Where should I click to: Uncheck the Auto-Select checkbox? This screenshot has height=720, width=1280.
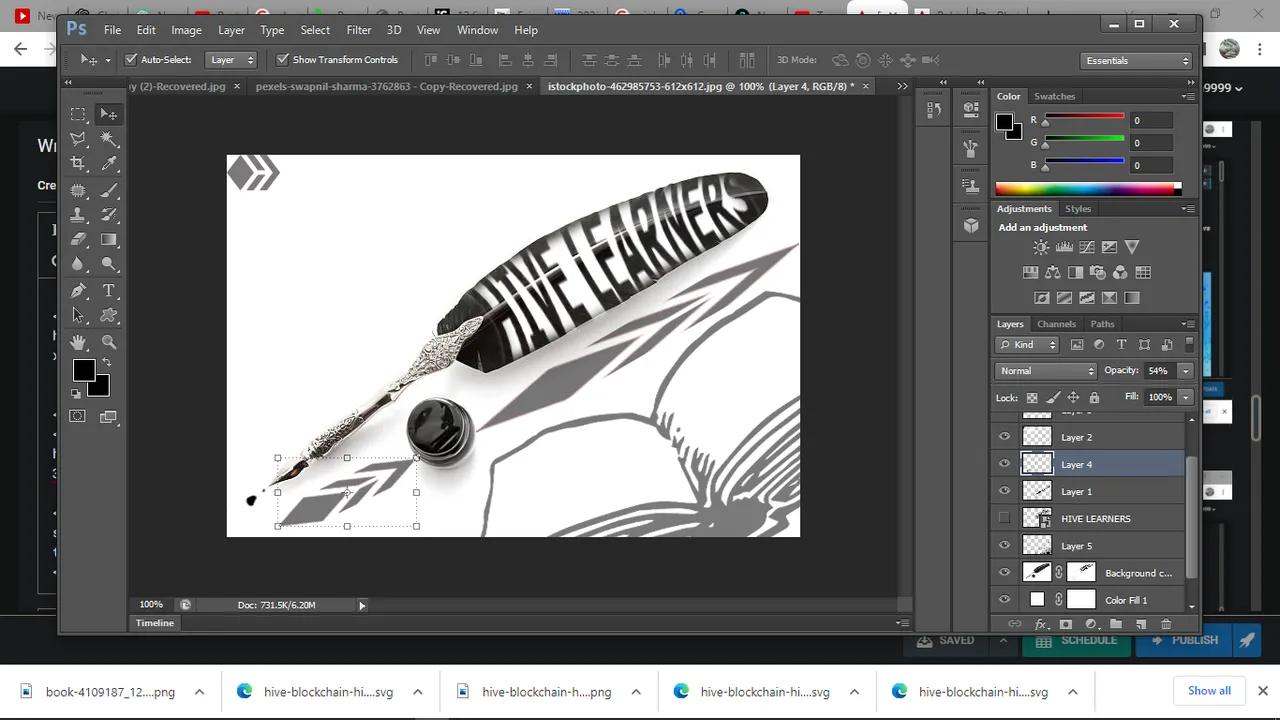[131, 60]
